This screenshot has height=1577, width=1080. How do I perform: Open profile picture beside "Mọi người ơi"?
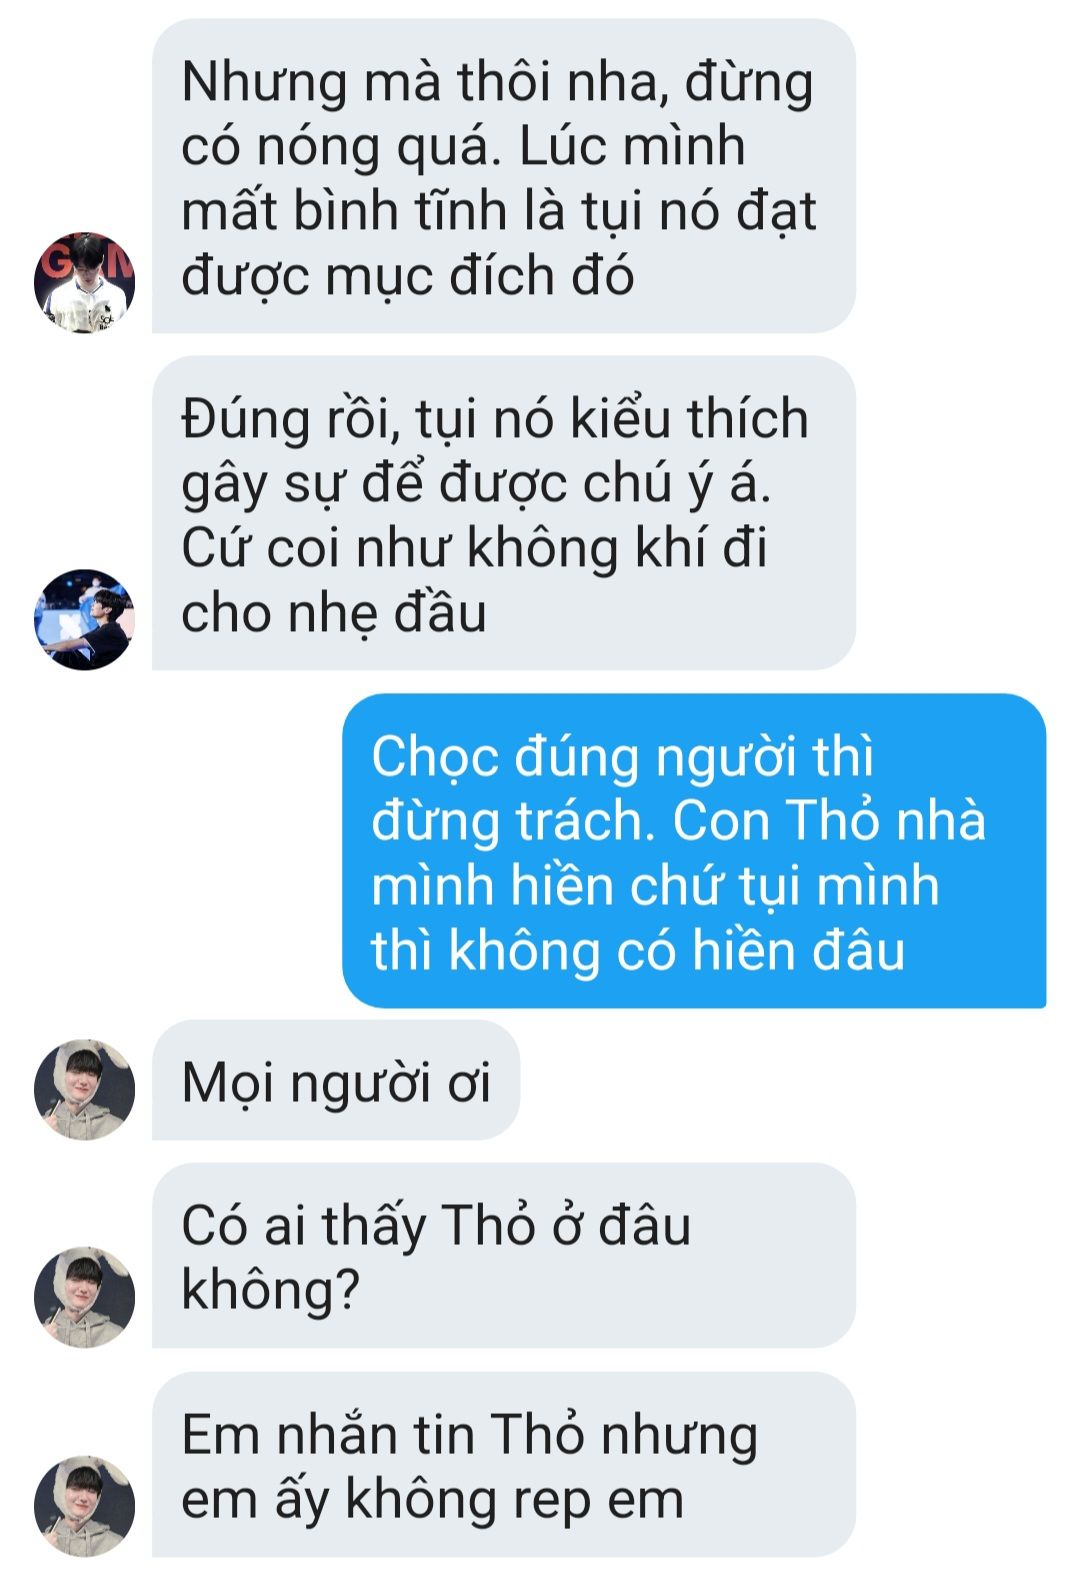85,1089
